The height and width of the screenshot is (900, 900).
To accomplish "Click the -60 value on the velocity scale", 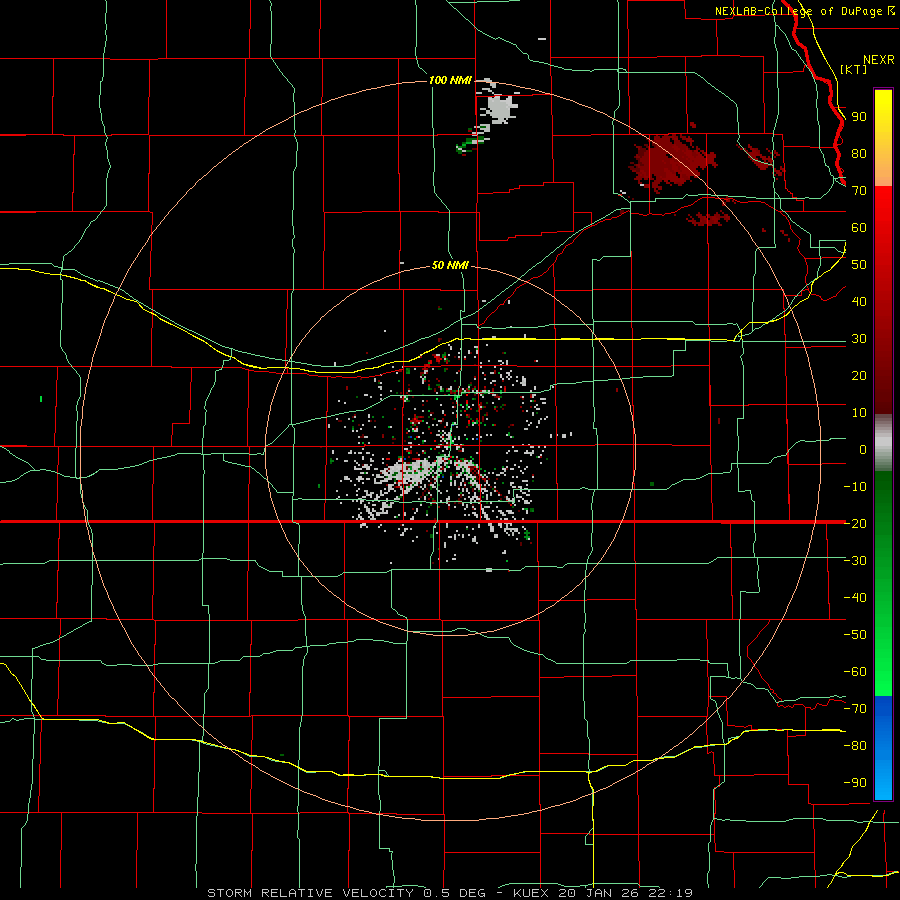I will 855,672.
